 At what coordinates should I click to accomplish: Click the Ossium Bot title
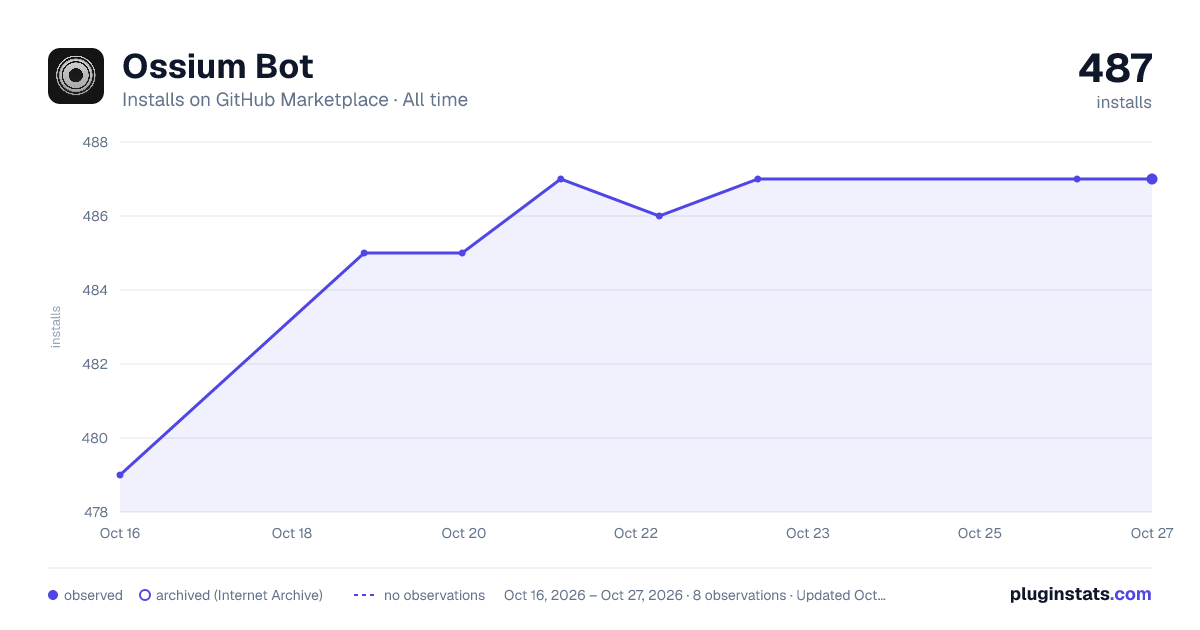[x=218, y=67]
